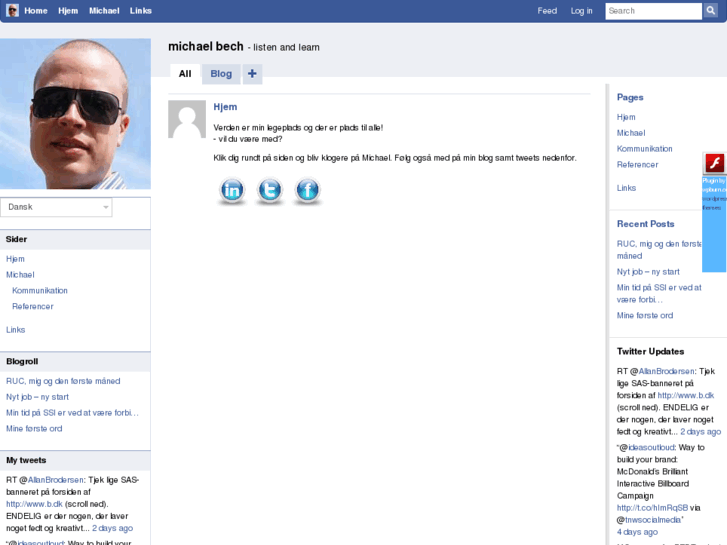727x545 pixels.
Task: Open Links under Pages on right
Action: tap(626, 188)
